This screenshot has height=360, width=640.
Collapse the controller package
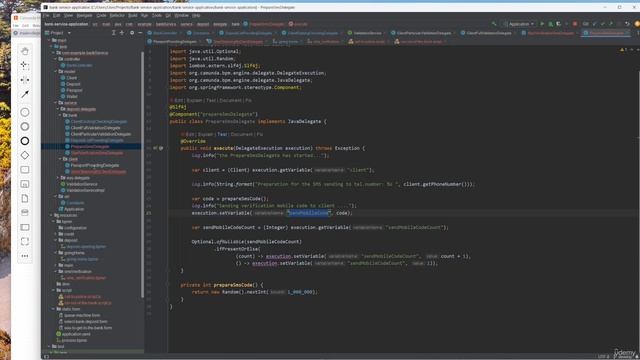(x=56, y=59)
